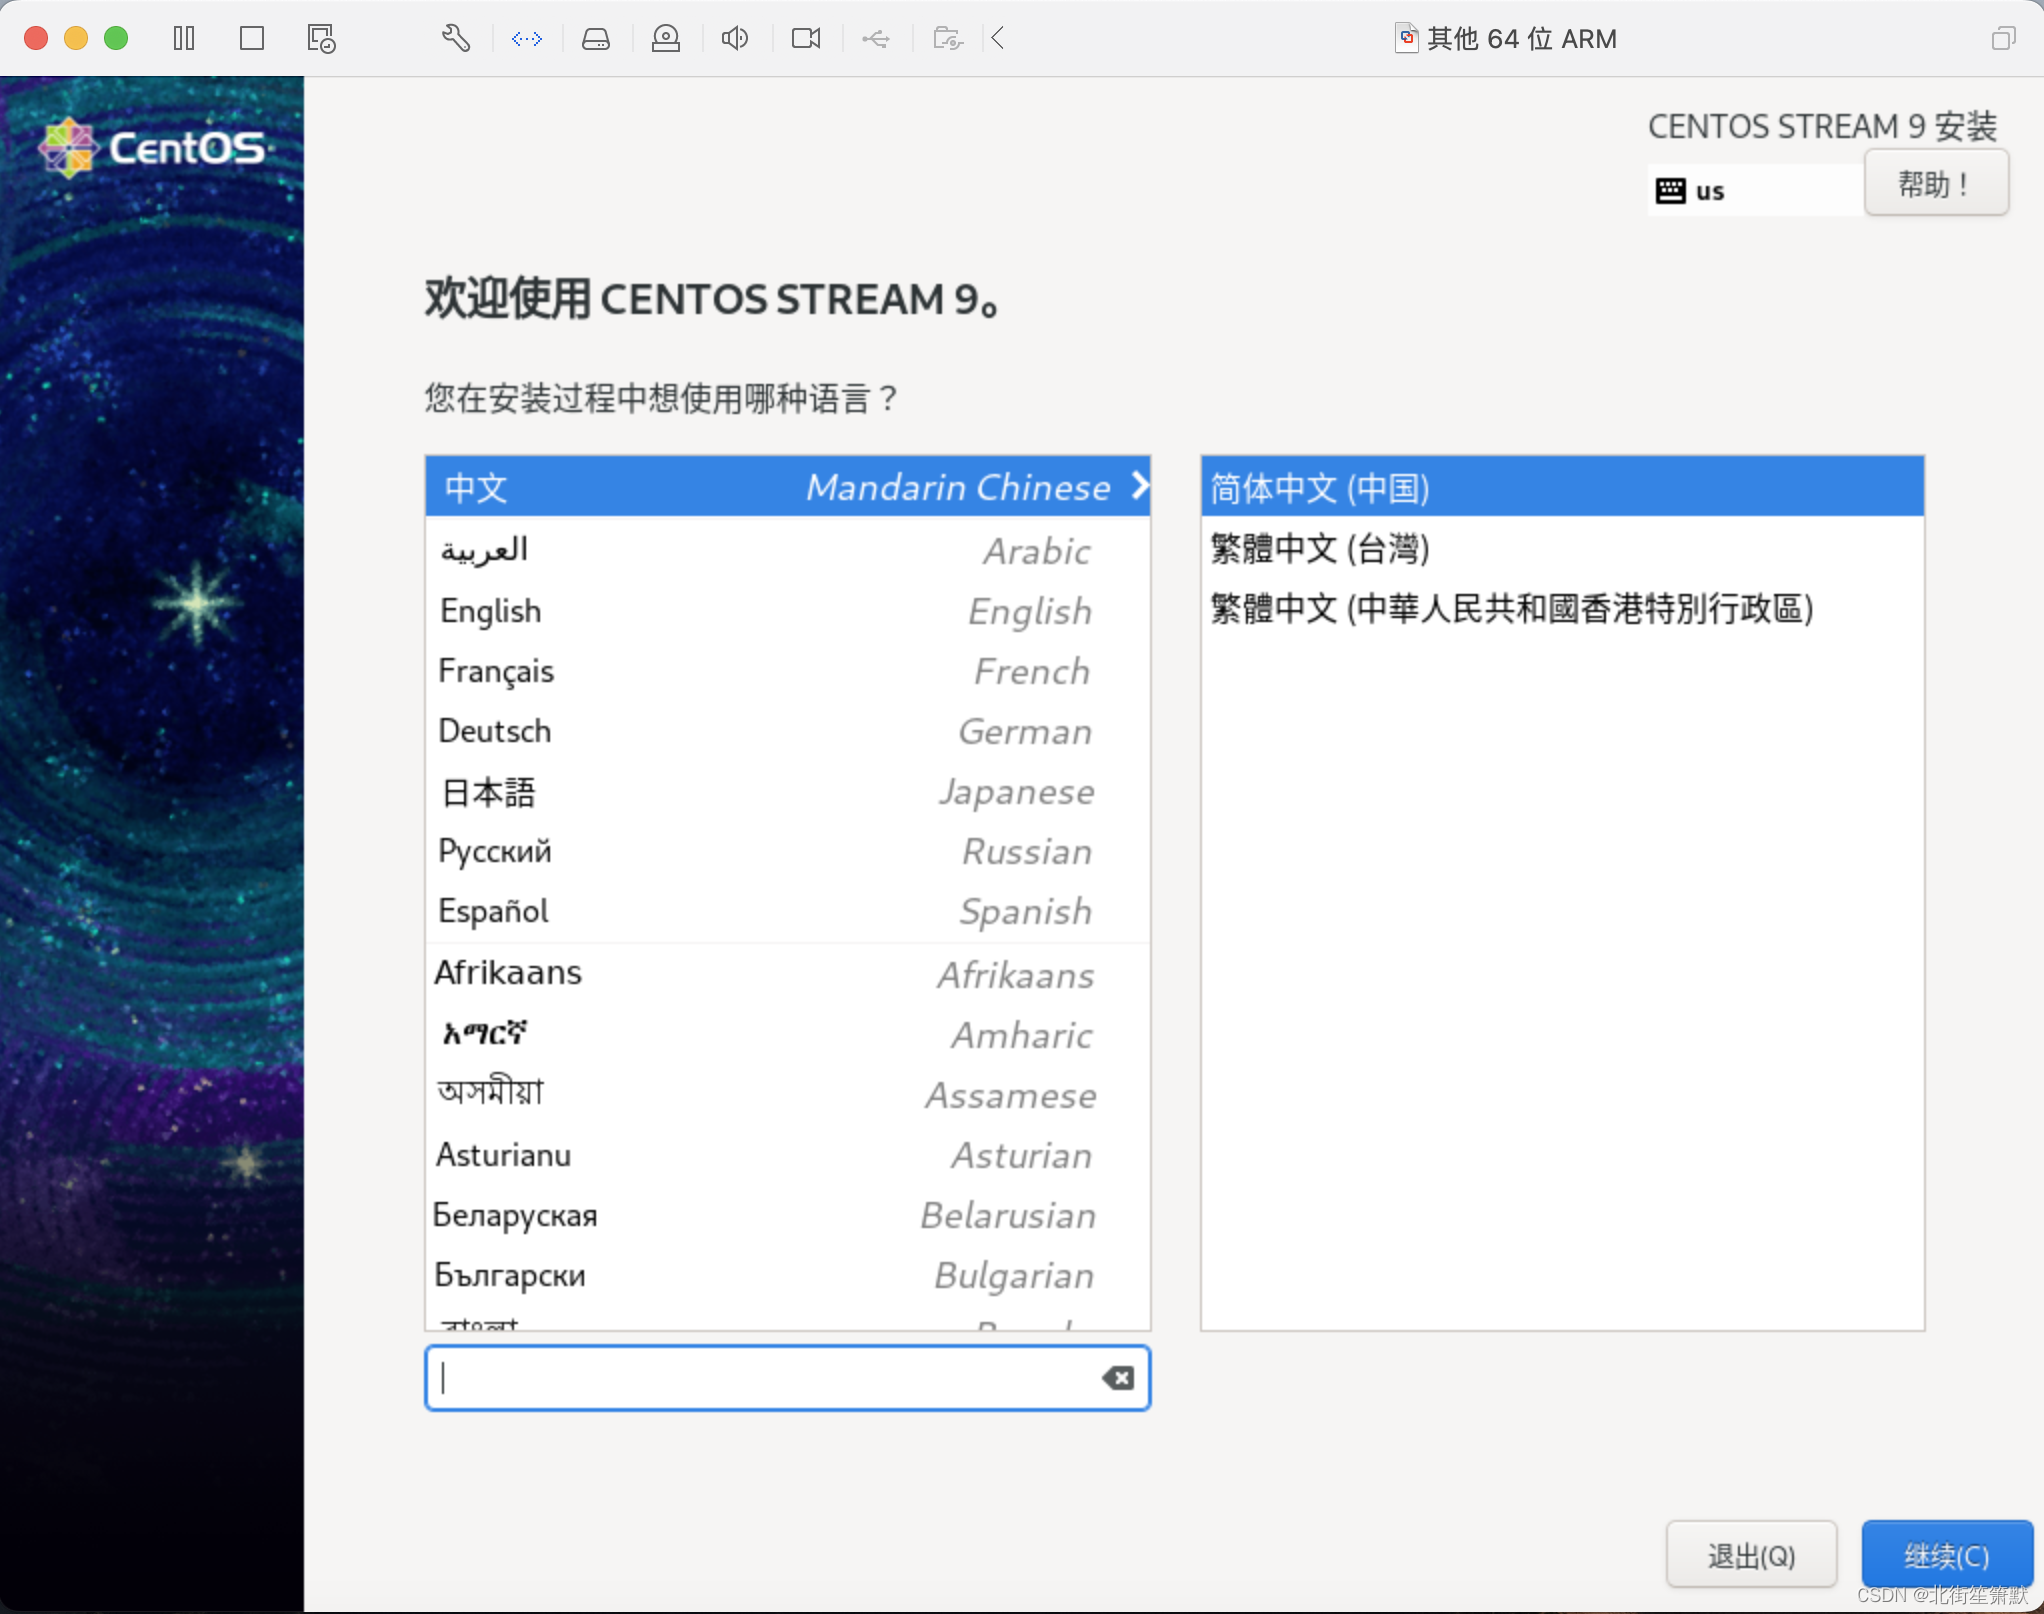
Task: Open virtual machine settings with the wrench icon
Action: (456, 38)
